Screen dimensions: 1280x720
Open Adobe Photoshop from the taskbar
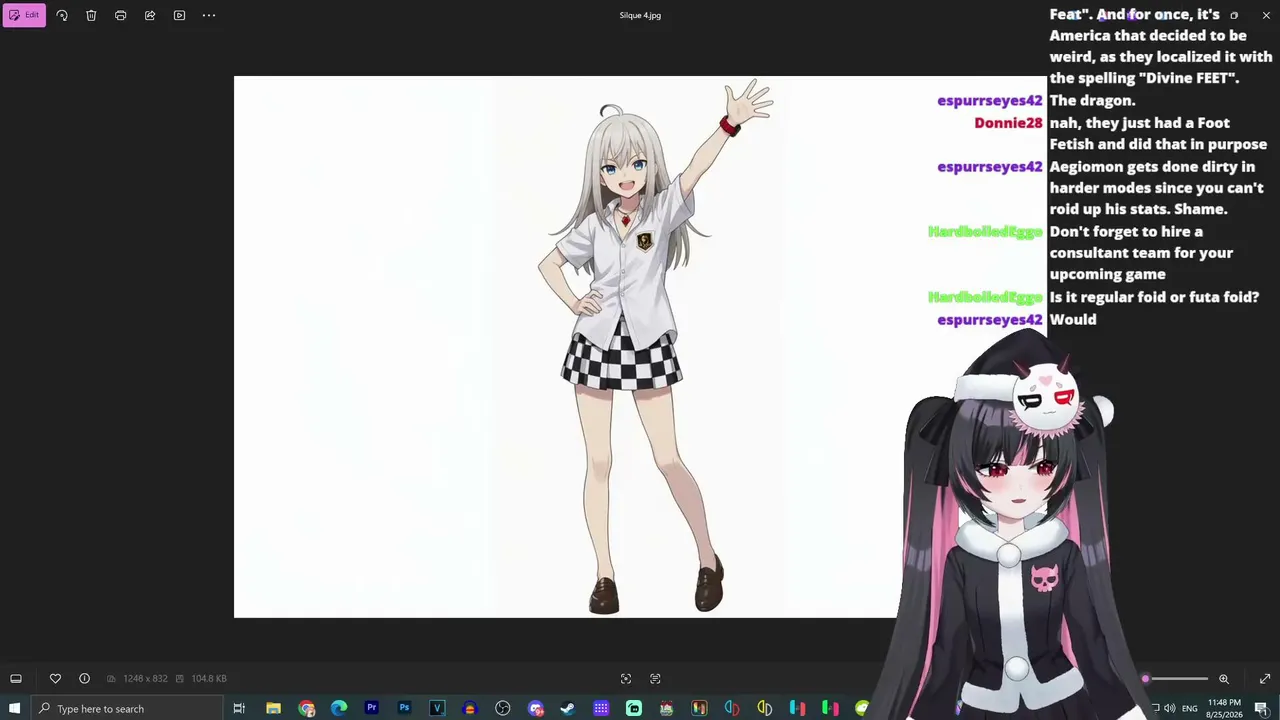(404, 708)
